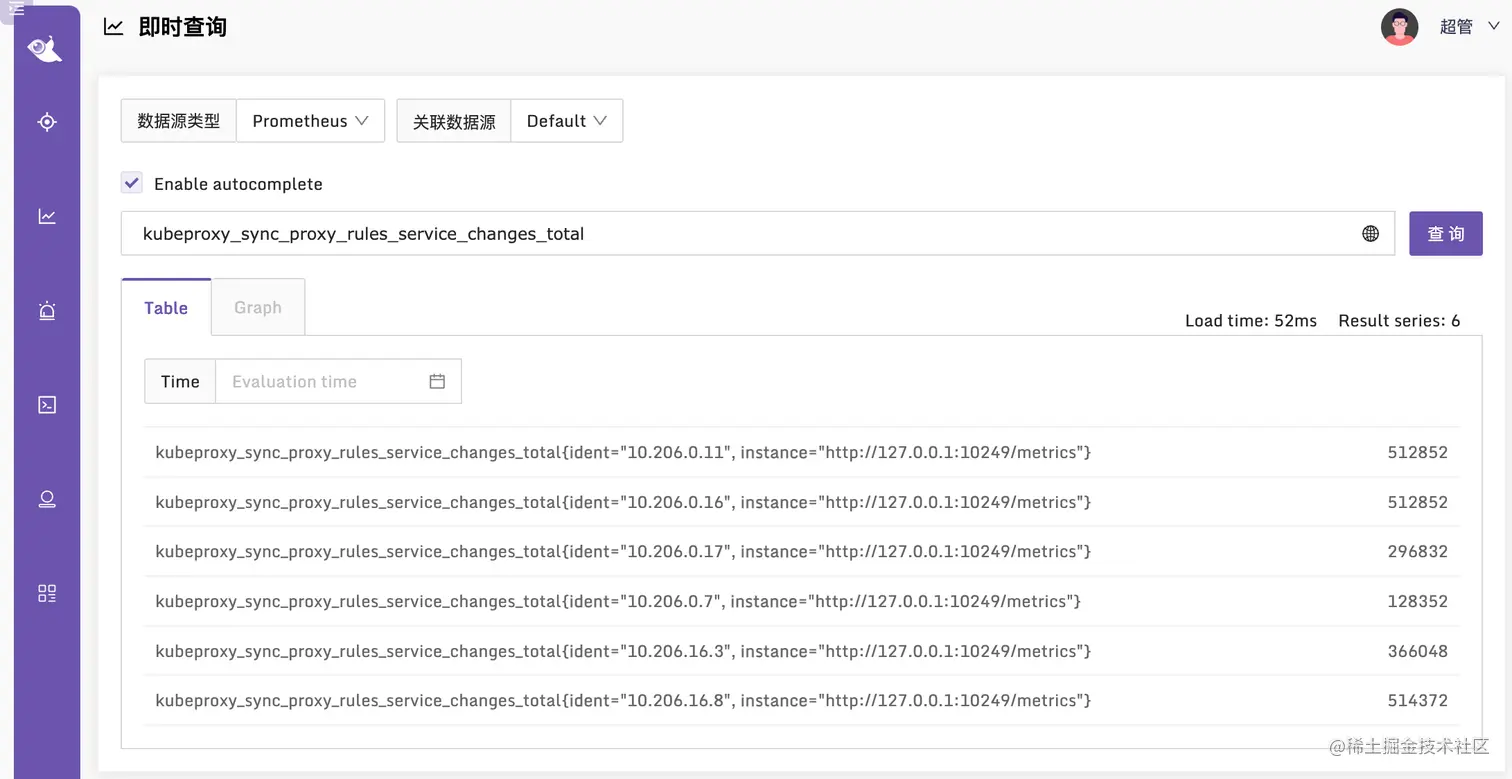Open the user profile icon in sidebar

pos(46,498)
